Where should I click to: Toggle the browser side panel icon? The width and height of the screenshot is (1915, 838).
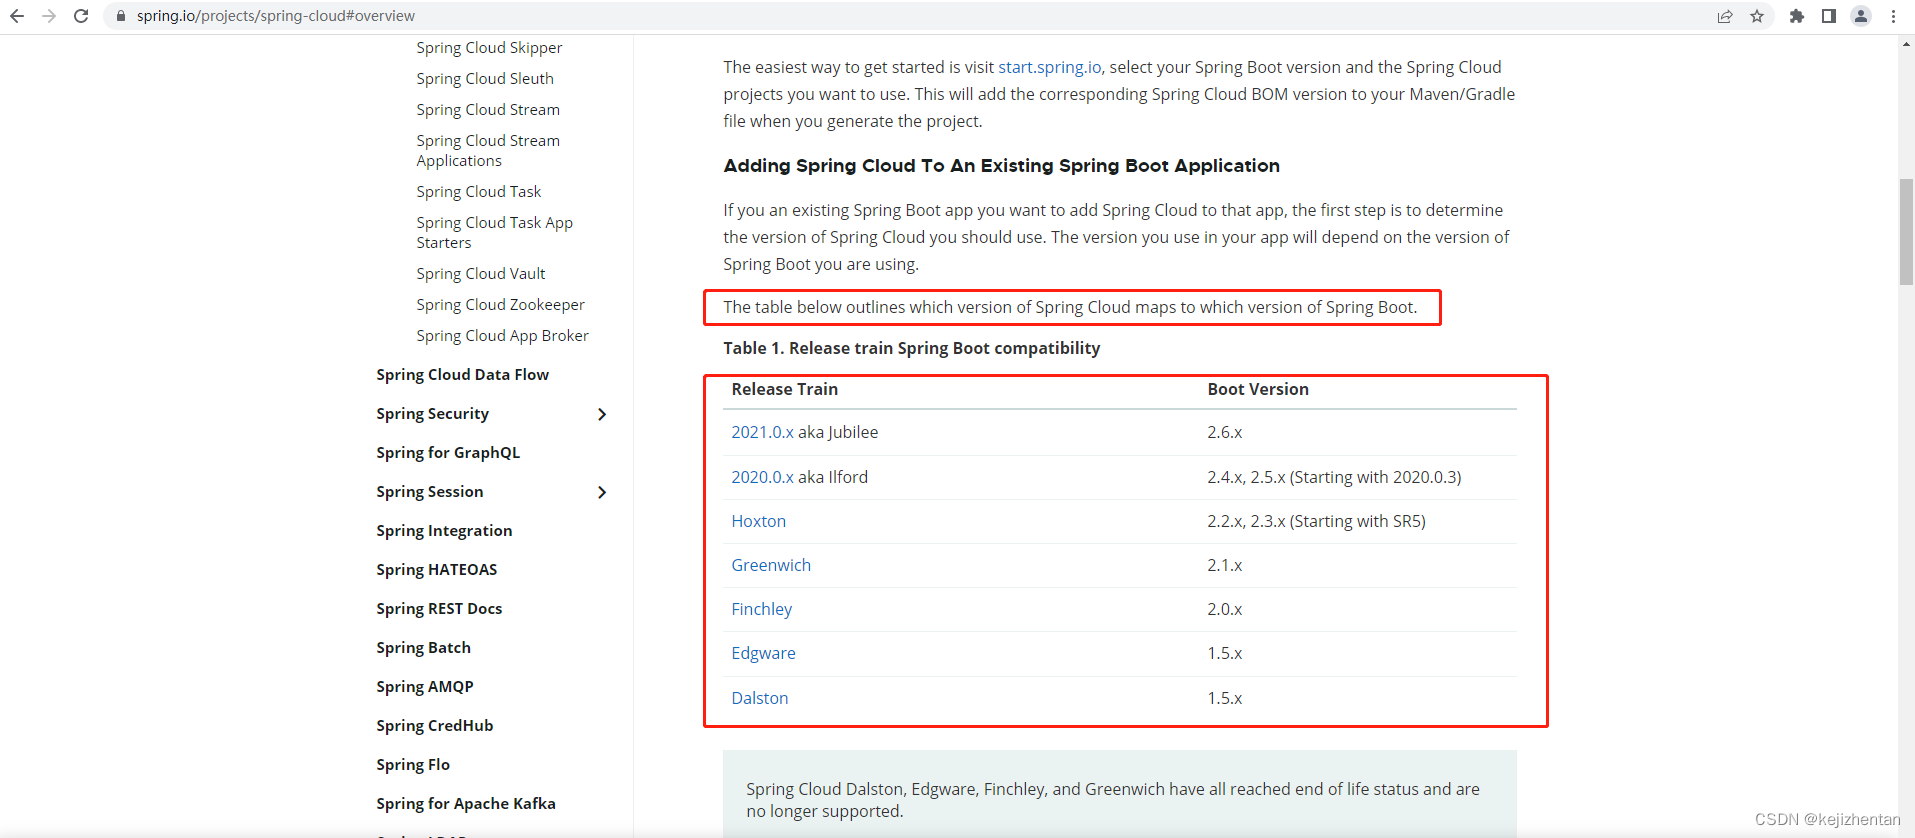coord(1829,16)
